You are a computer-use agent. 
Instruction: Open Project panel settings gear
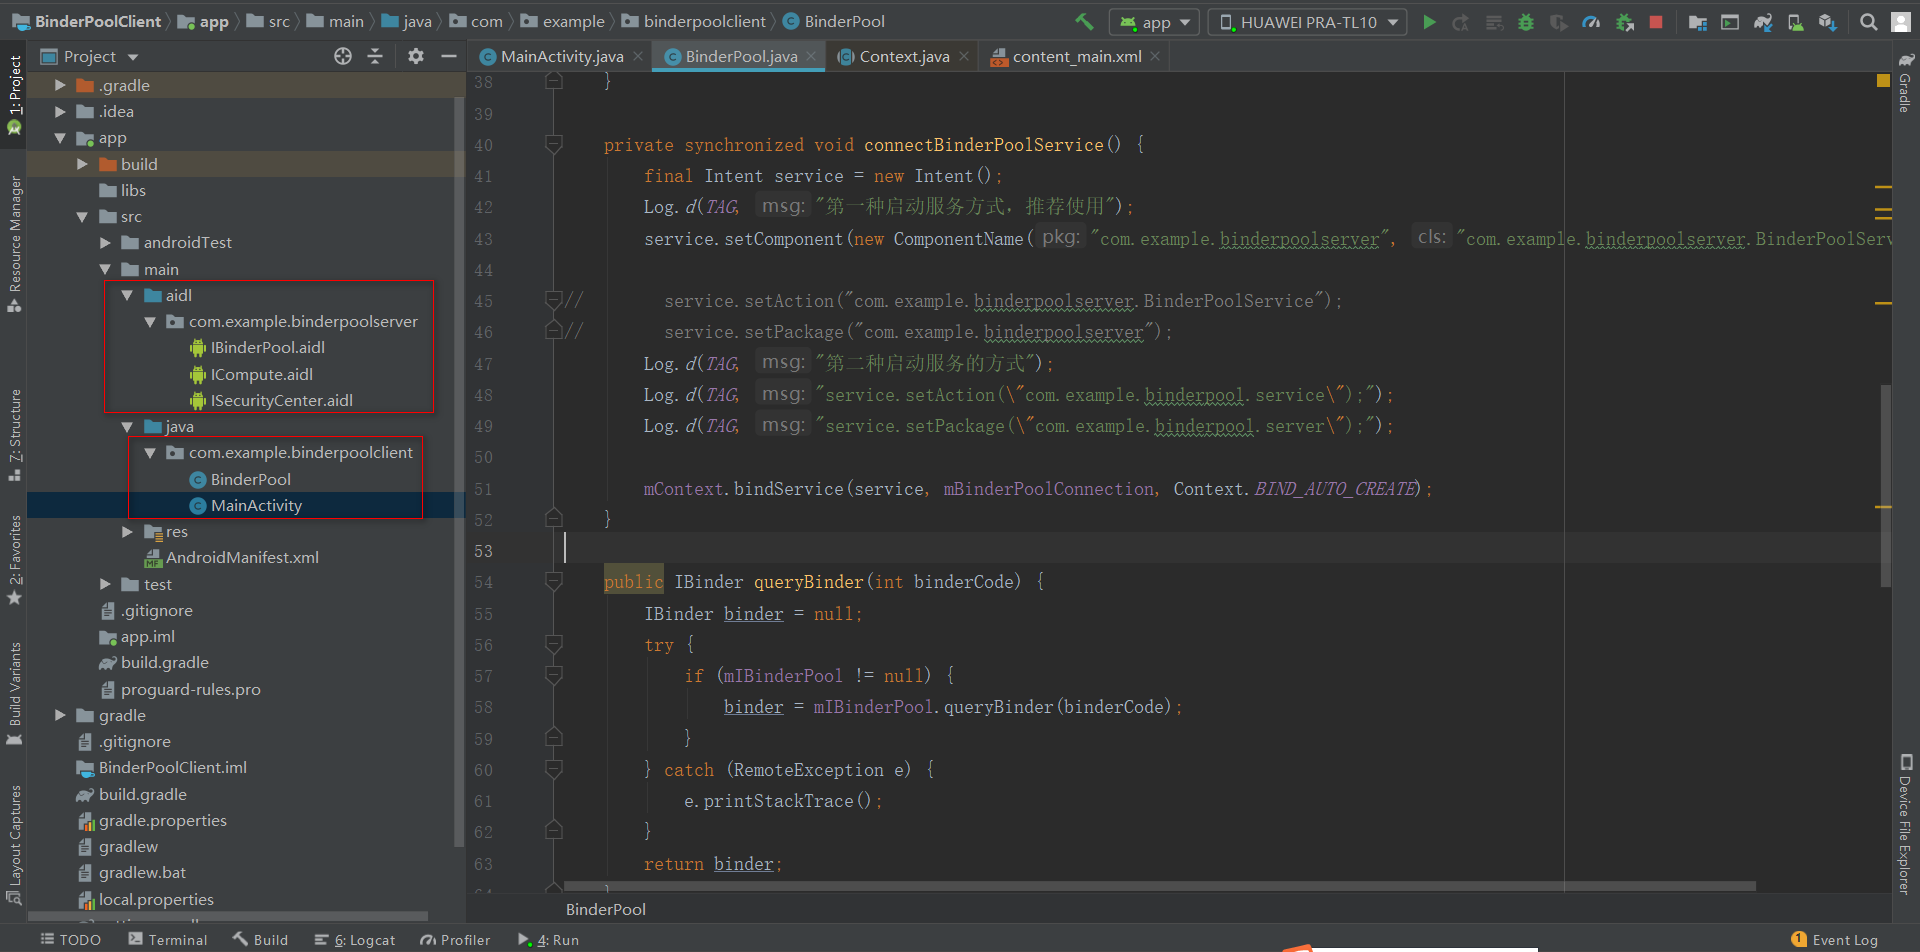416,56
